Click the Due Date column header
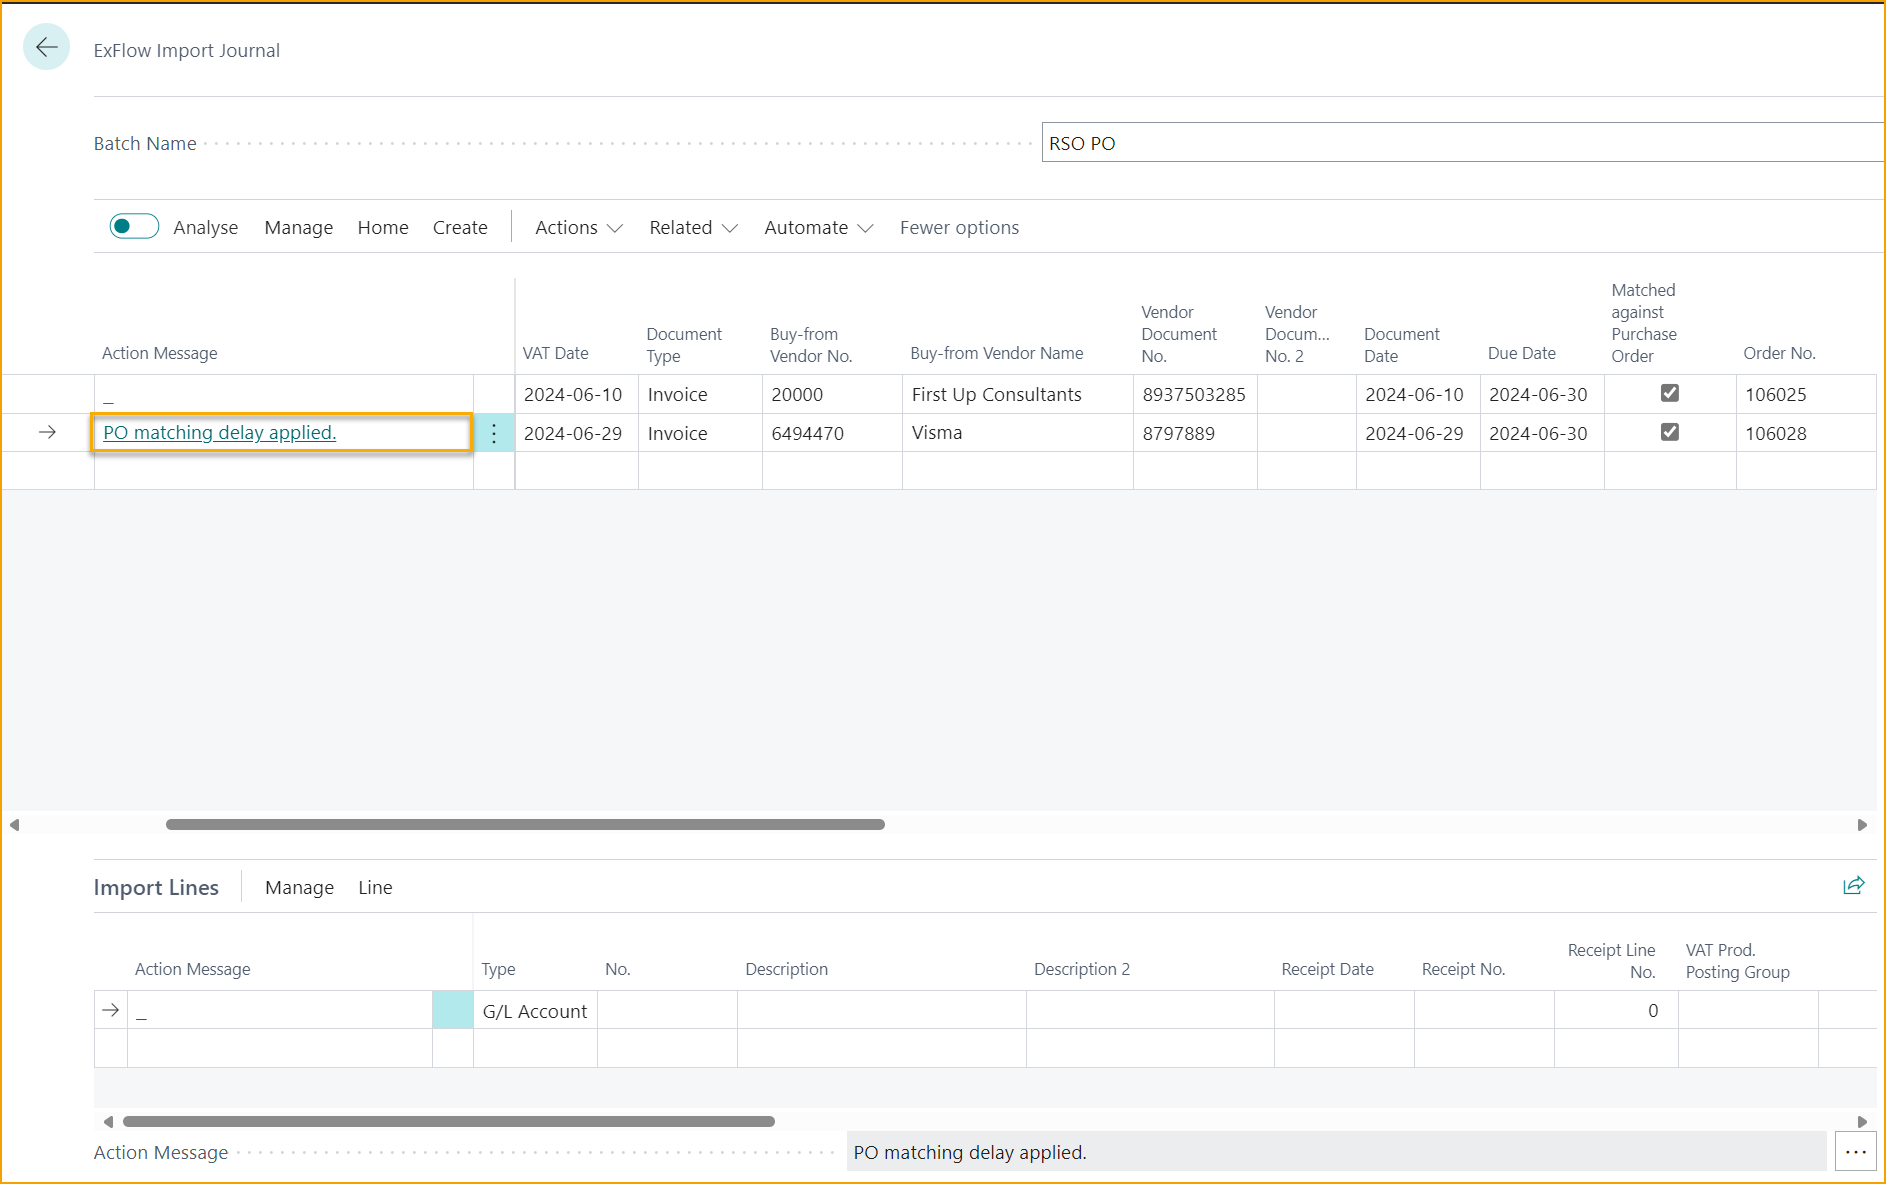The height and width of the screenshot is (1184, 1886). [1521, 353]
